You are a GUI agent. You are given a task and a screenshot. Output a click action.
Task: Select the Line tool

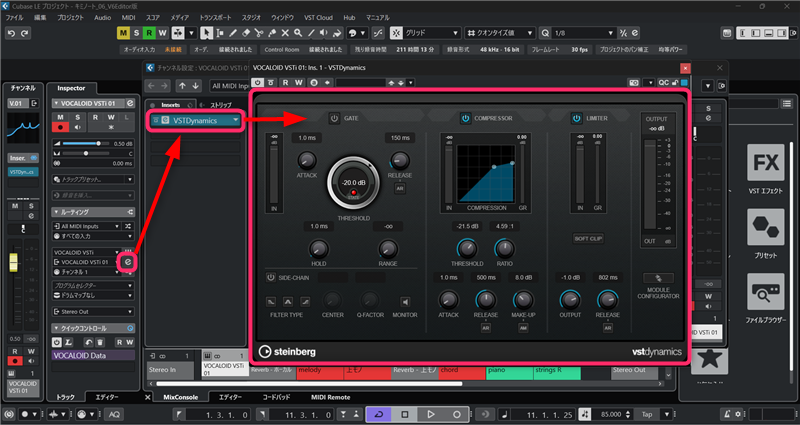click(x=311, y=33)
